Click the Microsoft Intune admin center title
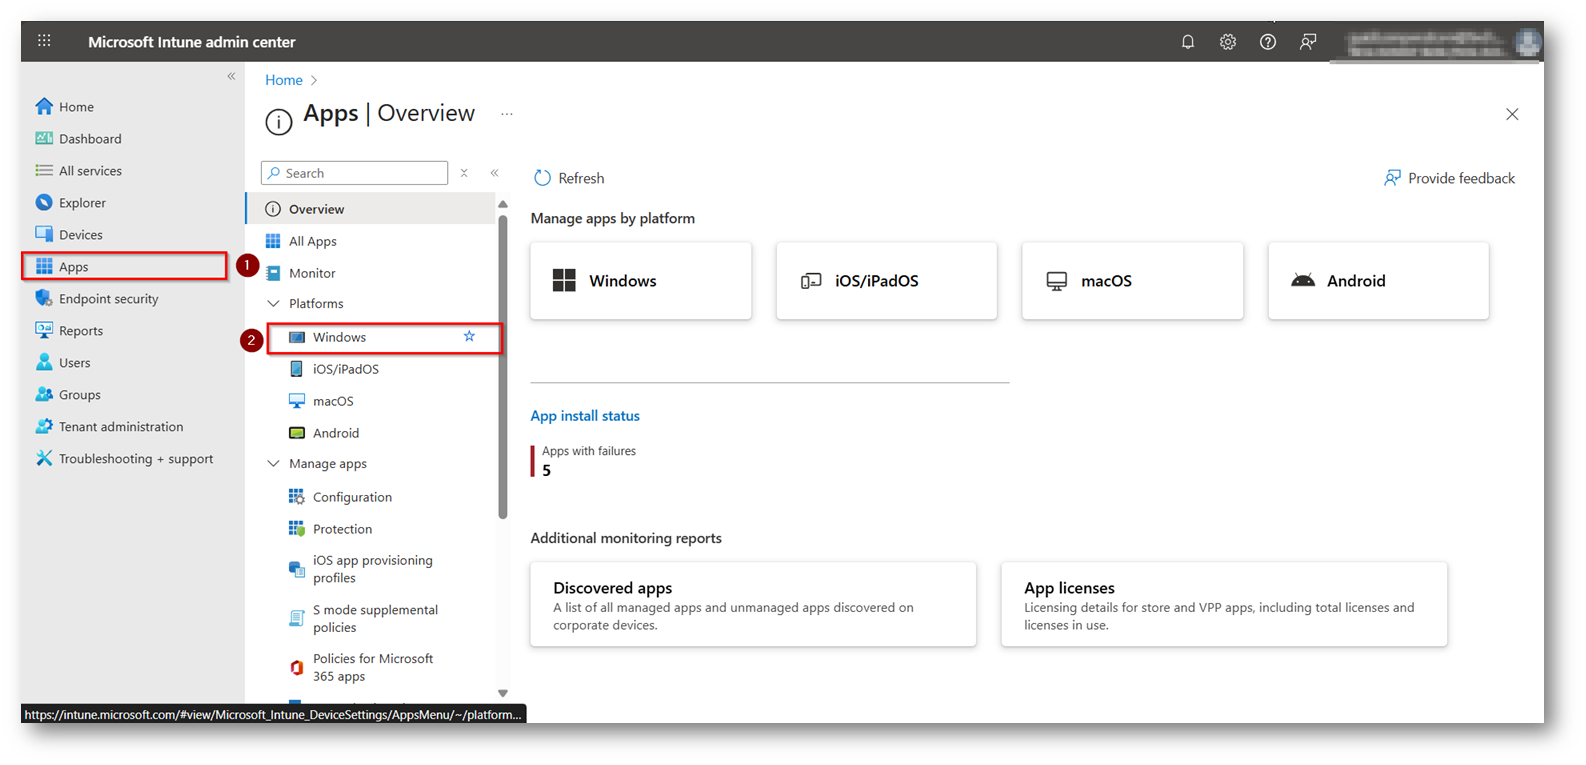This screenshot has width=1586, height=765. (x=192, y=42)
